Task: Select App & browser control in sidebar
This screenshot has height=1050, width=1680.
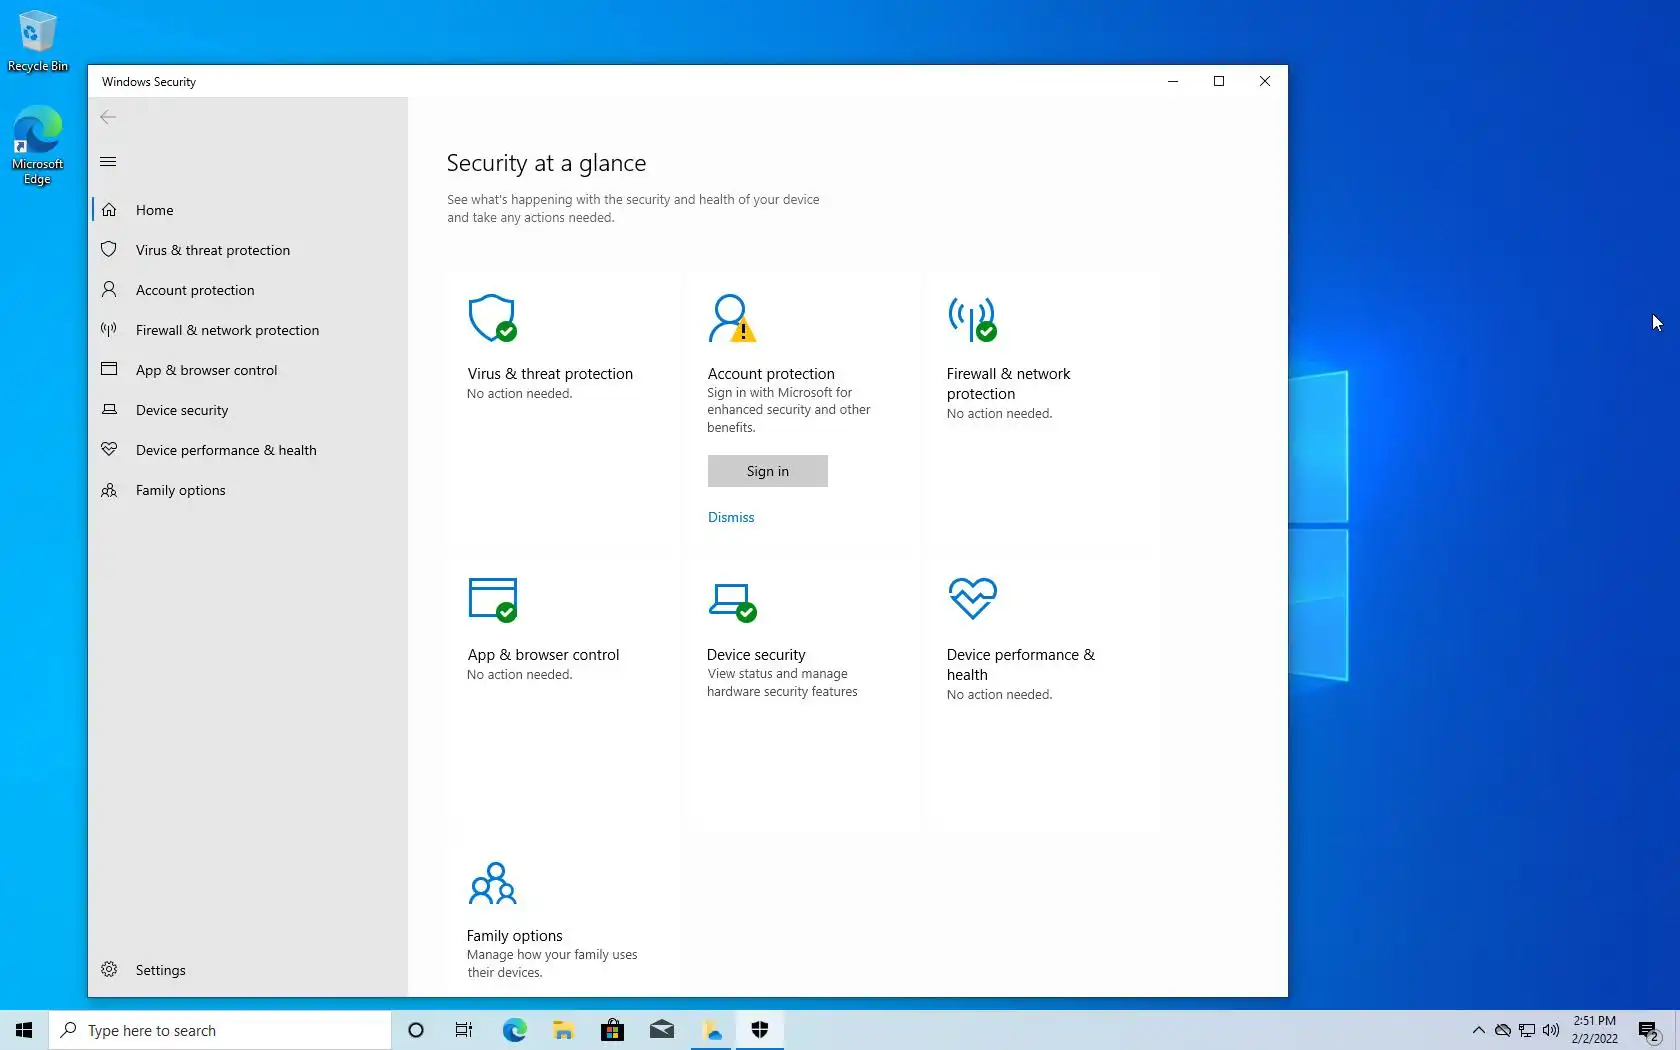Action: click(248, 370)
